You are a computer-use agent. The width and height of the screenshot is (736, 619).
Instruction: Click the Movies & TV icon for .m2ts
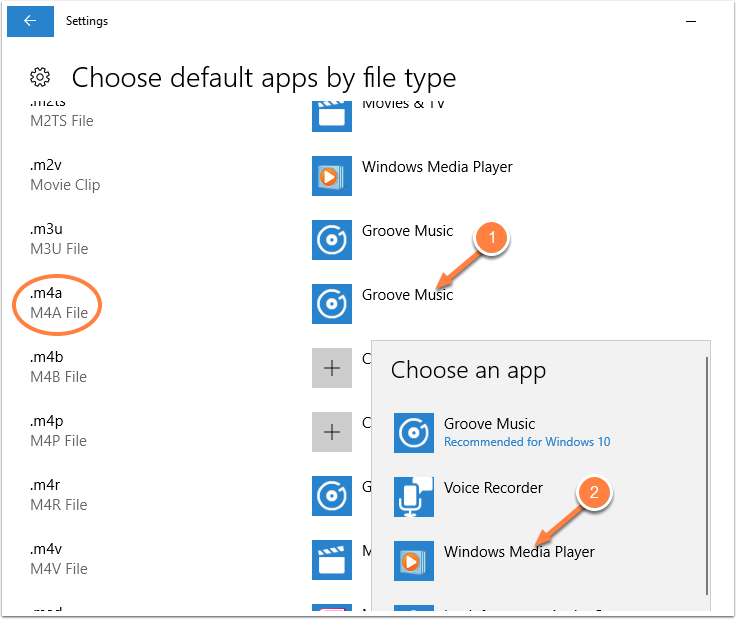click(x=332, y=116)
